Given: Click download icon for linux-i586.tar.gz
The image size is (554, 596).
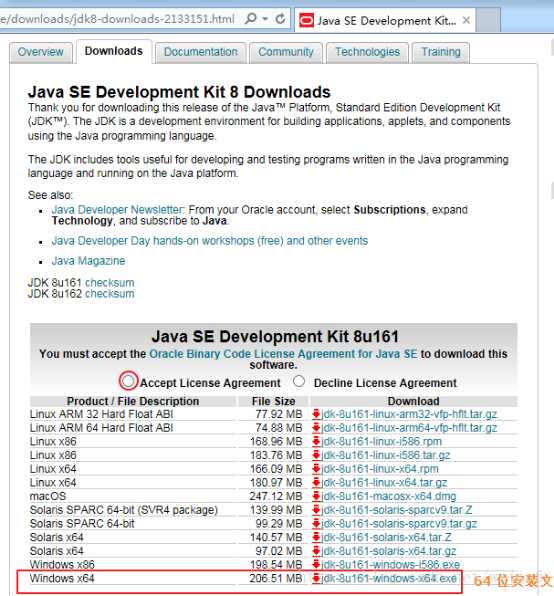Looking at the screenshot, I should pyautogui.click(x=316, y=455).
